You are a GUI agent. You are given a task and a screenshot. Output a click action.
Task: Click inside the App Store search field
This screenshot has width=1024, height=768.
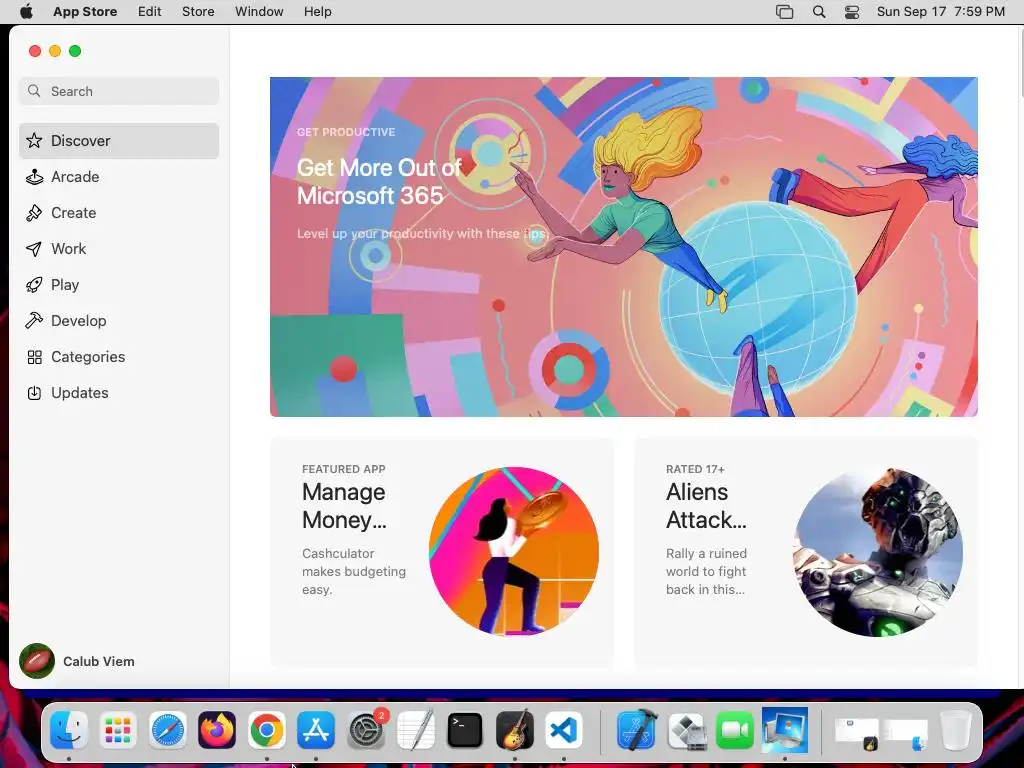click(119, 91)
